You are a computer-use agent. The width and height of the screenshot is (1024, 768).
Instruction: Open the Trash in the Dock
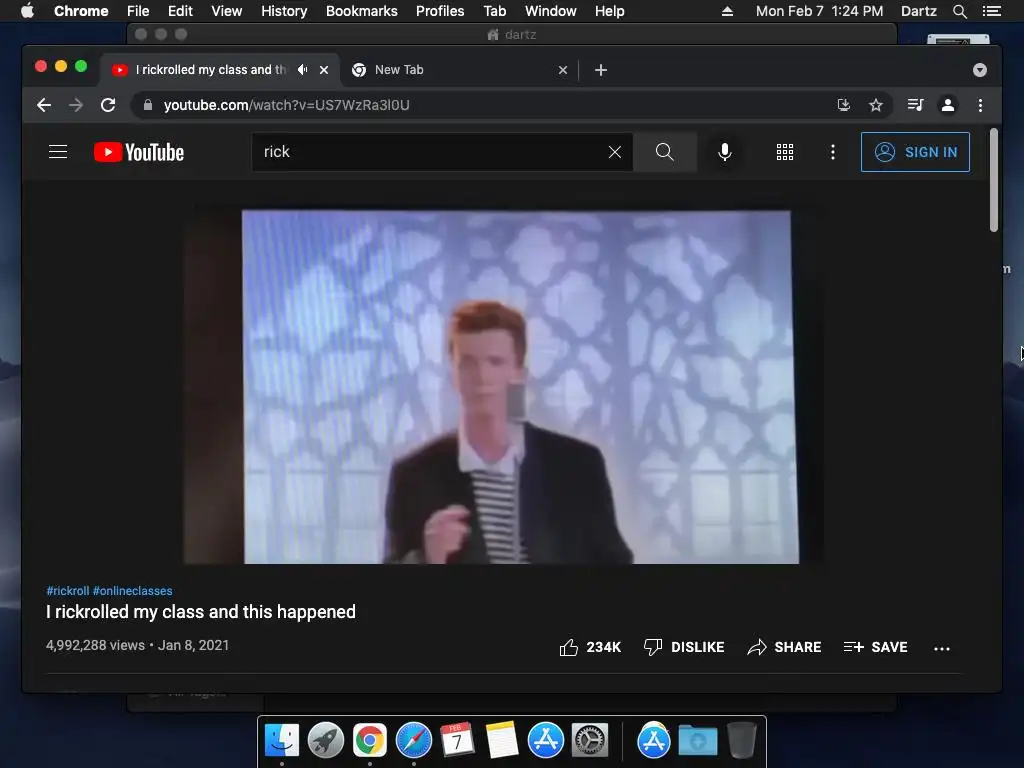tap(742, 741)
